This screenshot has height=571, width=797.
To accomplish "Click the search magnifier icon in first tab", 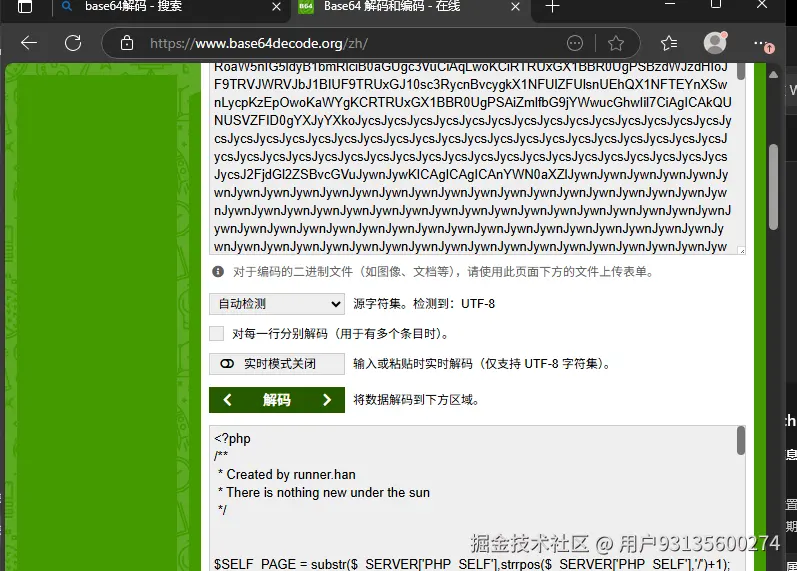I will coord(67,7).
